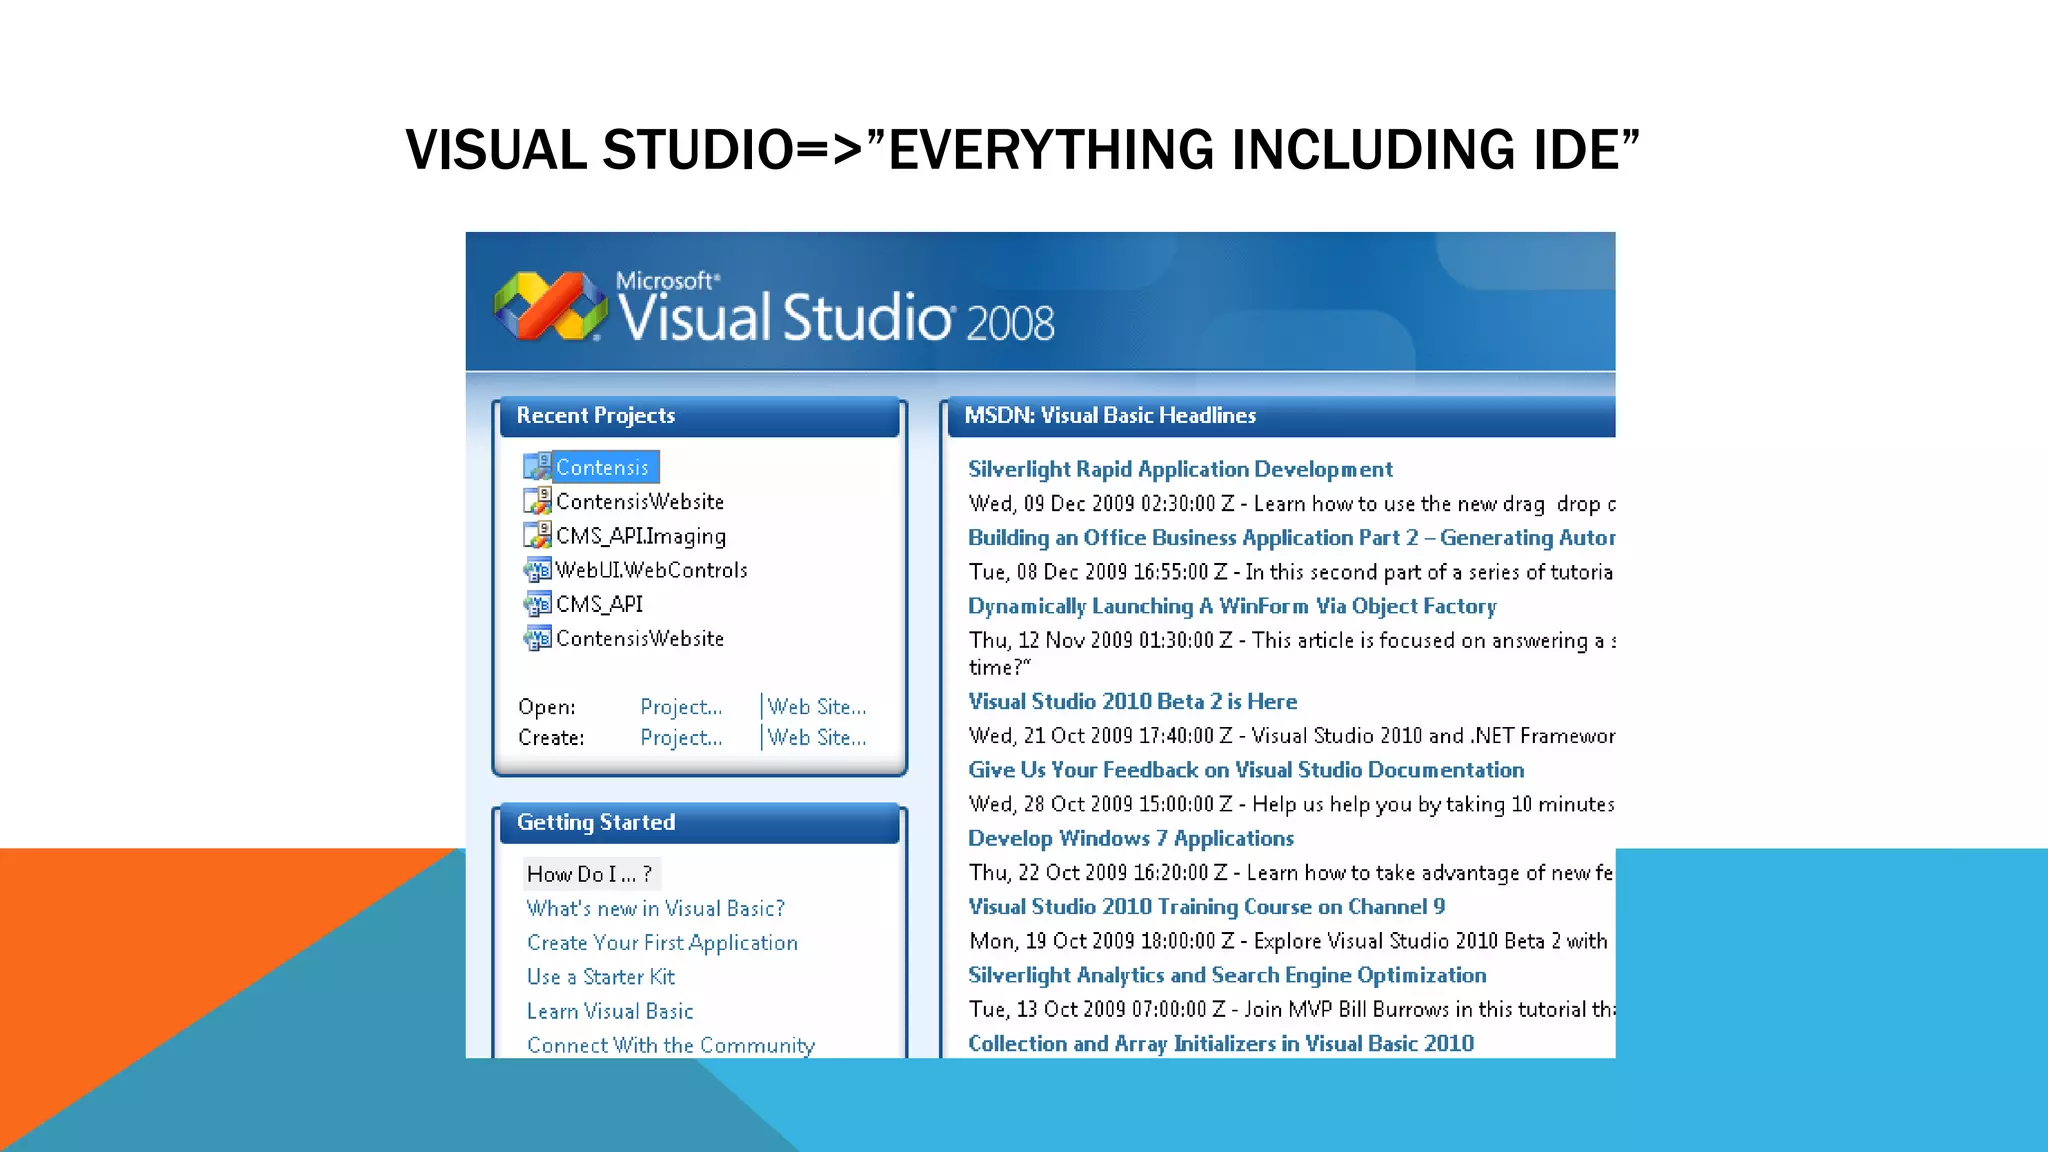The width and height of the screenshot is (2048, 1152).
Task: Open the Create Your First Application link
Action: [662, 943]
